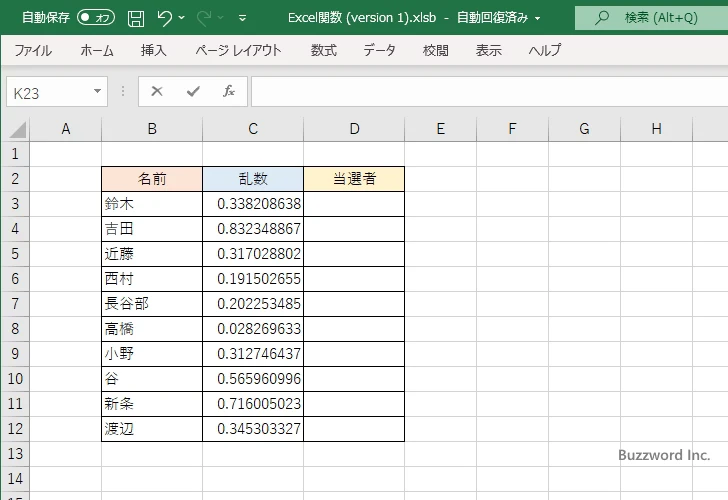The image size is (728, 500).
Task: Open the 表示 tab
Action: click(488, 50)
